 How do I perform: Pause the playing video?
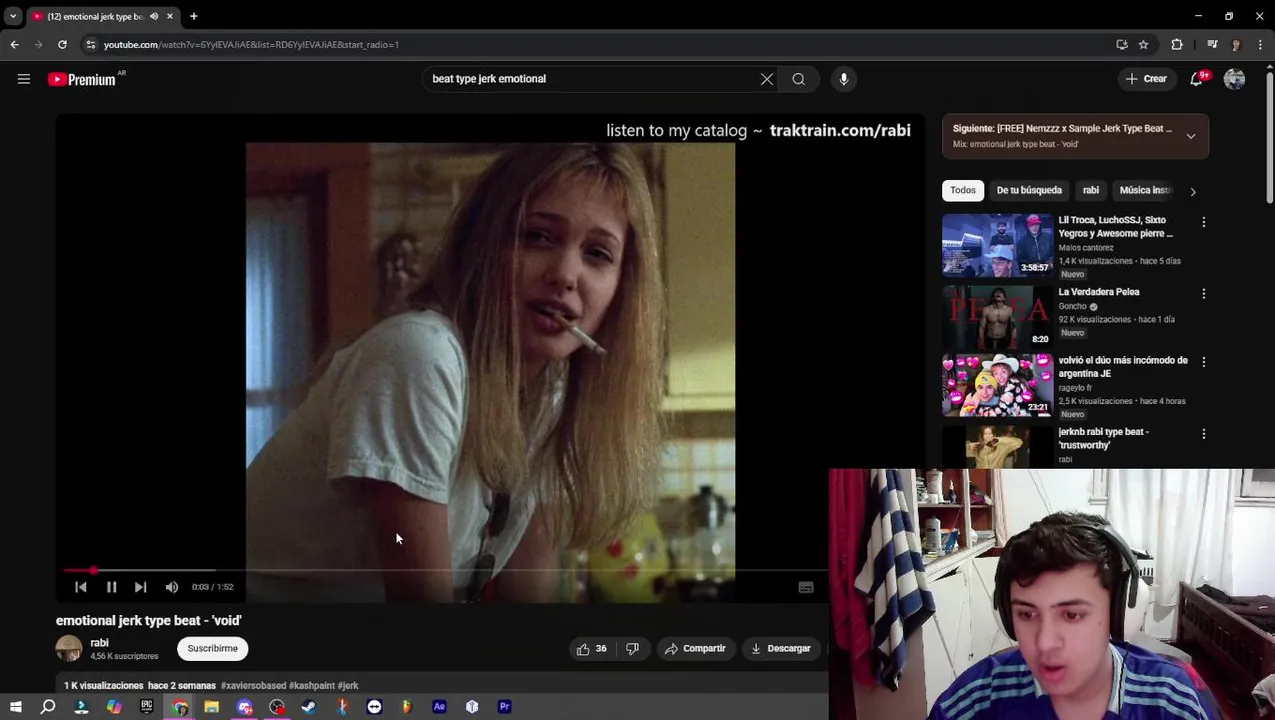pos(112,587)
